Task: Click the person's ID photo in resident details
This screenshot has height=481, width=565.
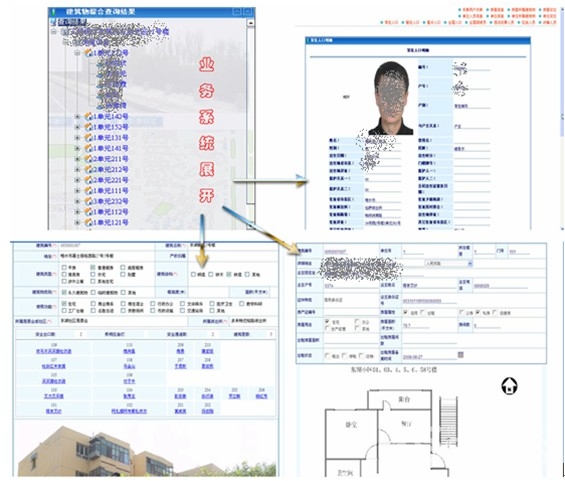Action: (x=391, y=98)
